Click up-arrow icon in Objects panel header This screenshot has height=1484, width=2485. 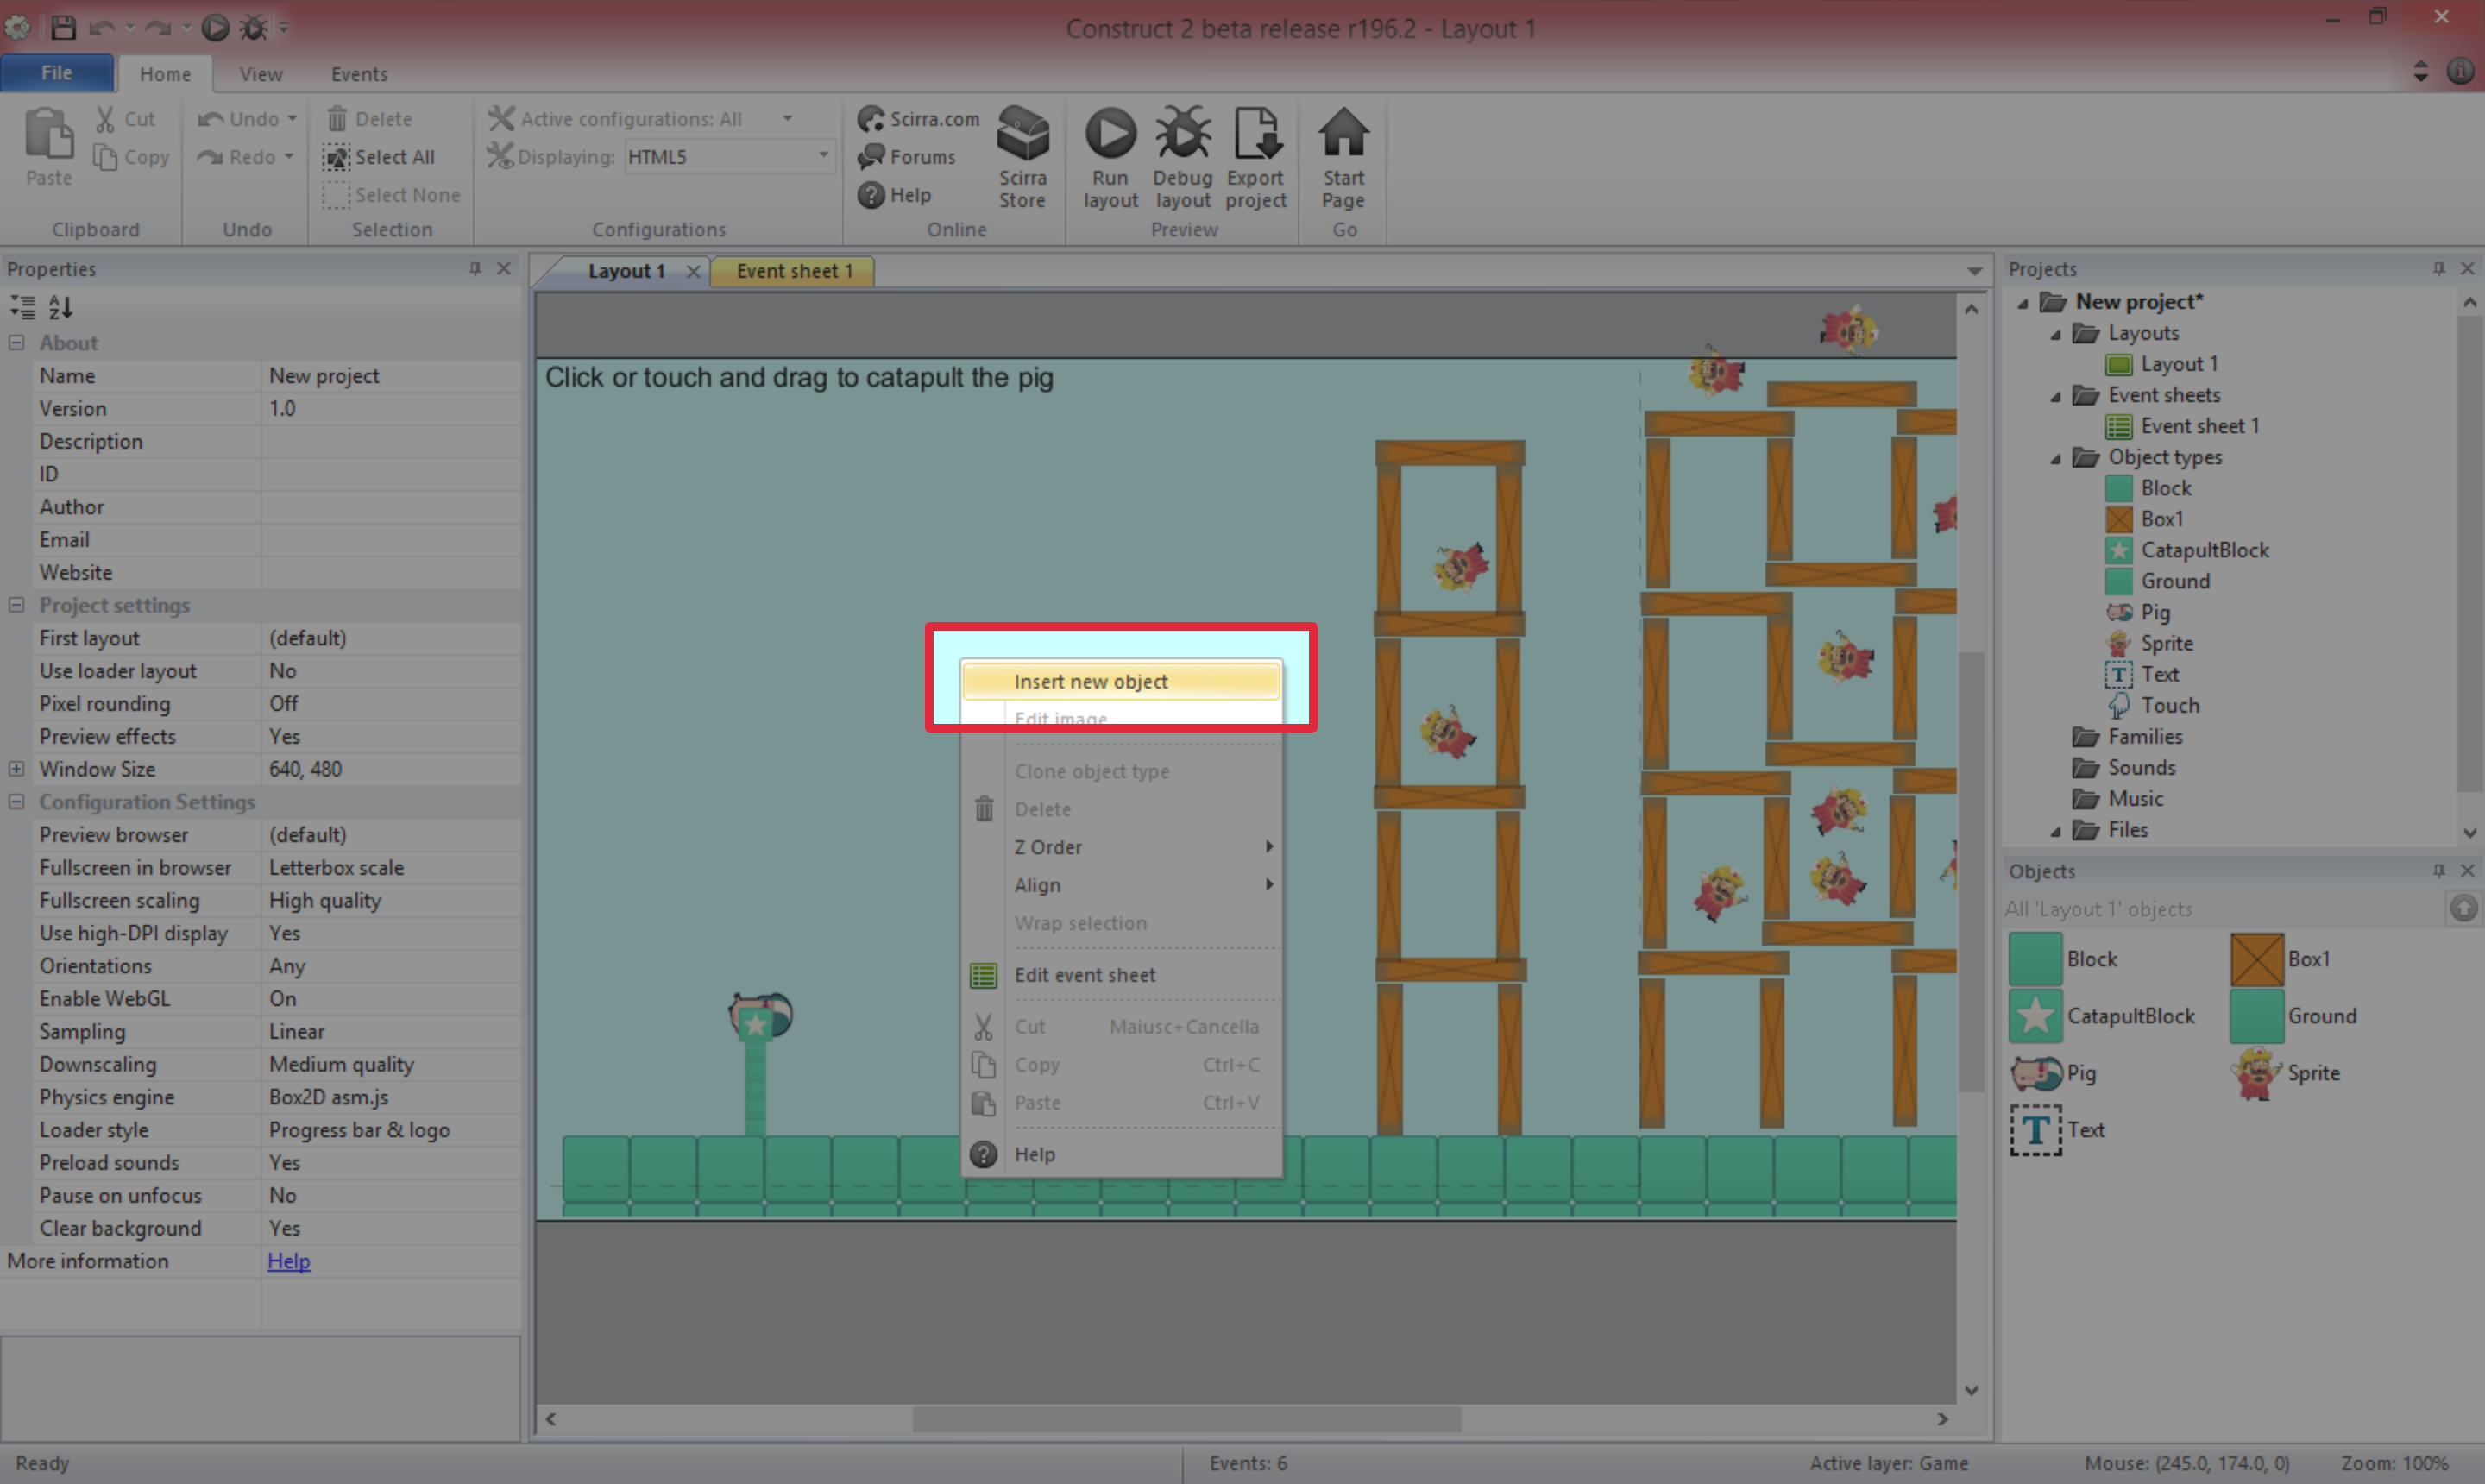(2463, 908)
